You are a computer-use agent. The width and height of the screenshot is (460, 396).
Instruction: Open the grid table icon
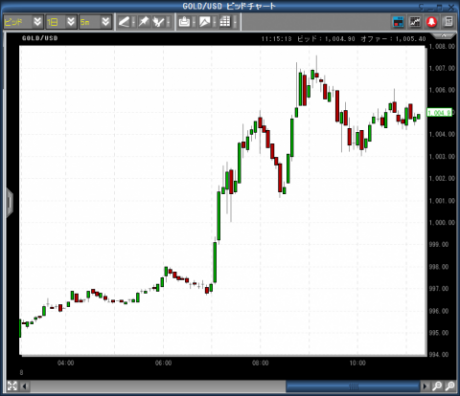(x=225, y=22)
